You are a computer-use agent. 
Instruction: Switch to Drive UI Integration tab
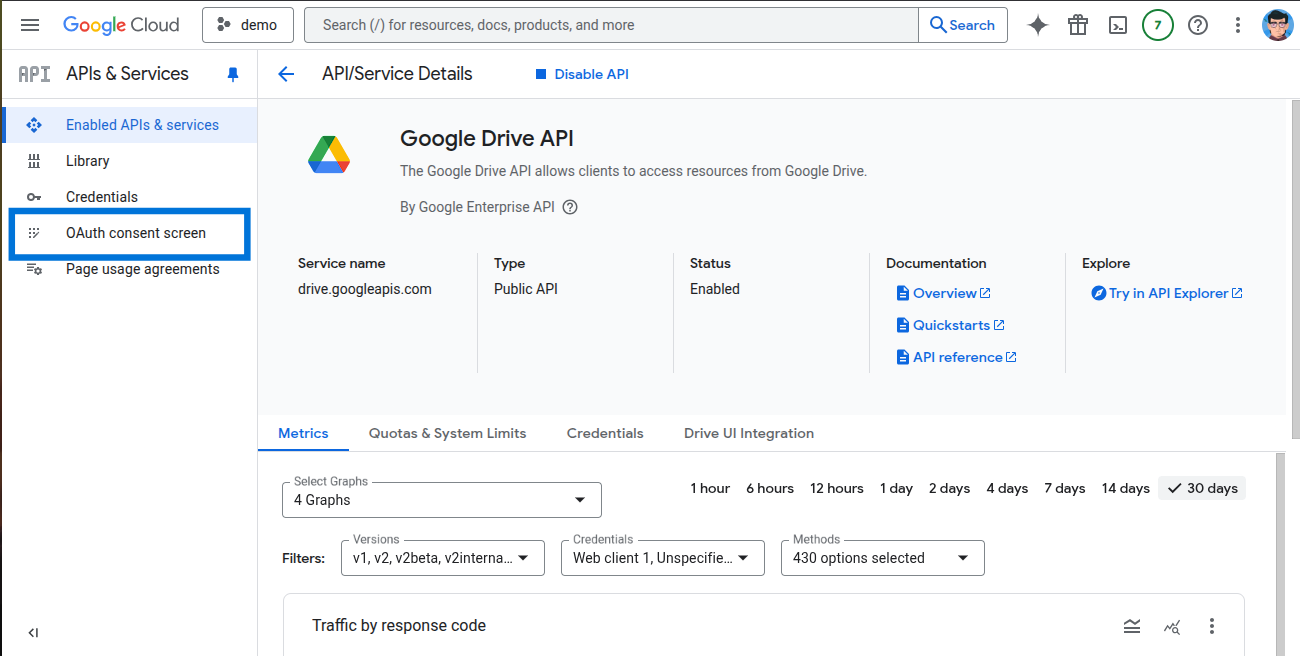(x=749, y=433)
